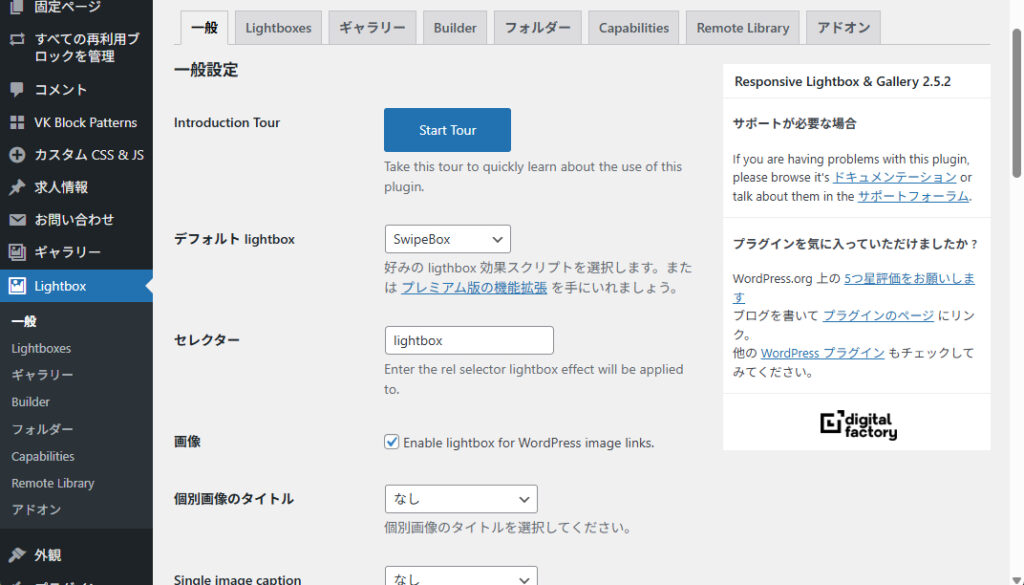Open お問い合わせ in the sidebar
The width and height of the screenshot is (1024, 585).
(76, 220)
